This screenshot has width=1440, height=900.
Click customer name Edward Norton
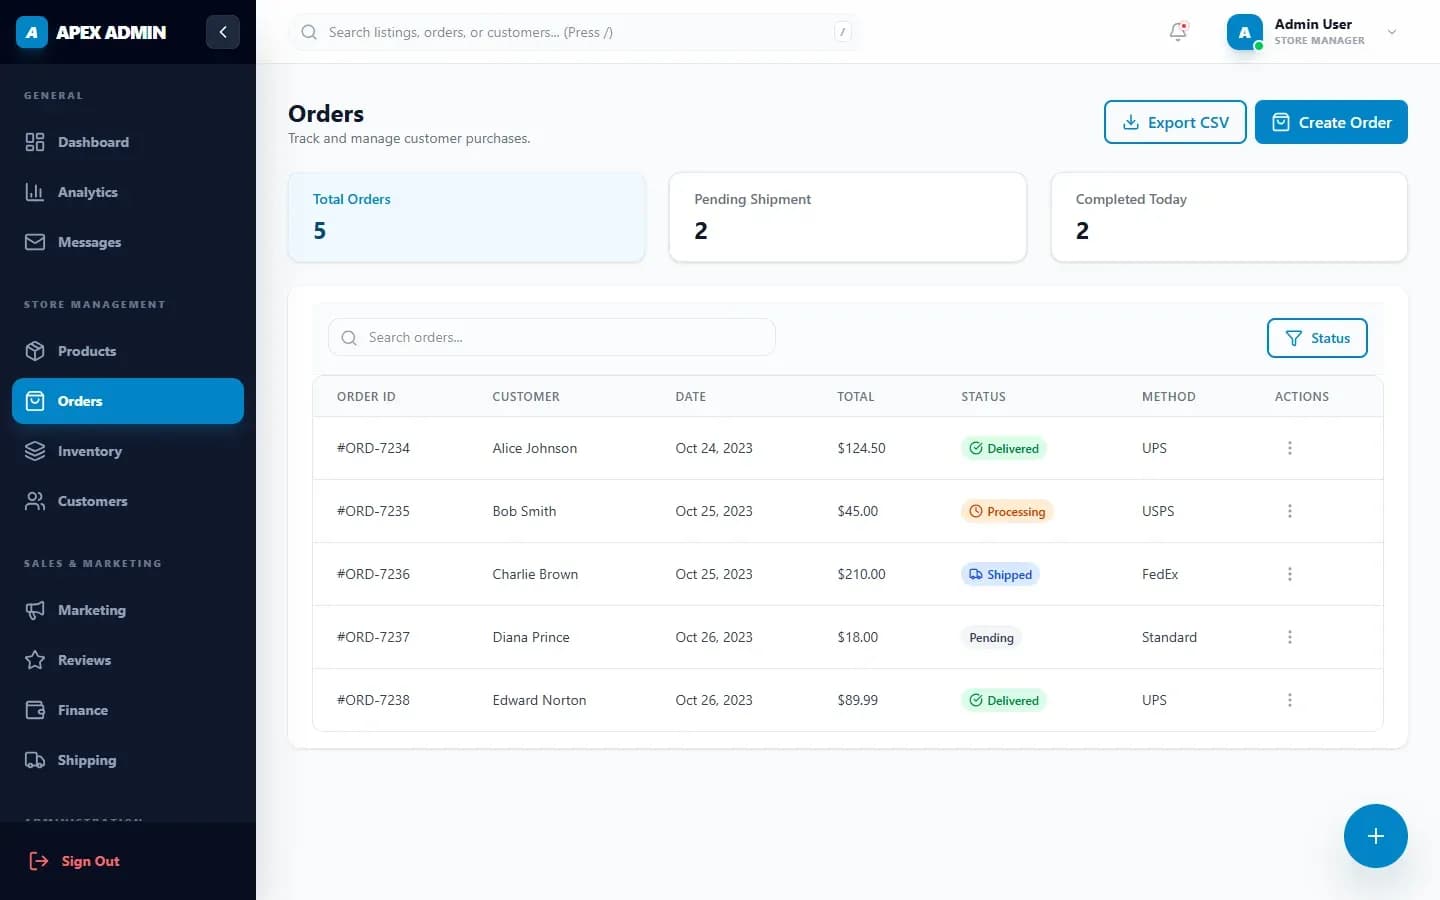click(x=539, y=700)
